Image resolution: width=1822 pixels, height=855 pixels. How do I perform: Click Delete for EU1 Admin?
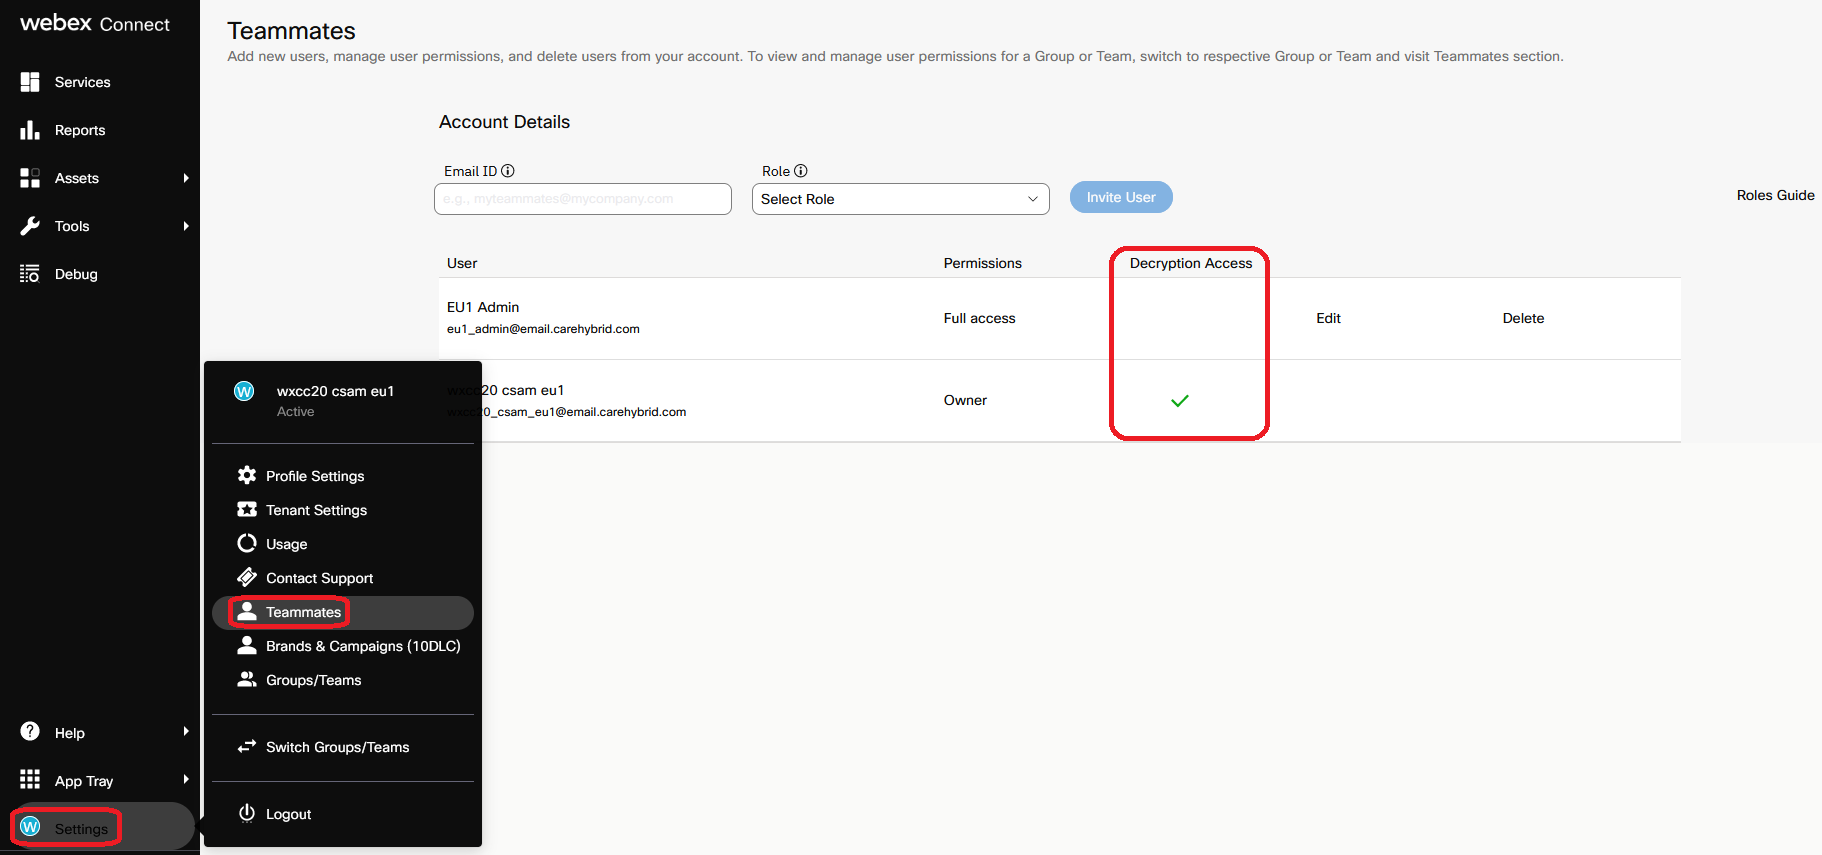coord(1523,318)
